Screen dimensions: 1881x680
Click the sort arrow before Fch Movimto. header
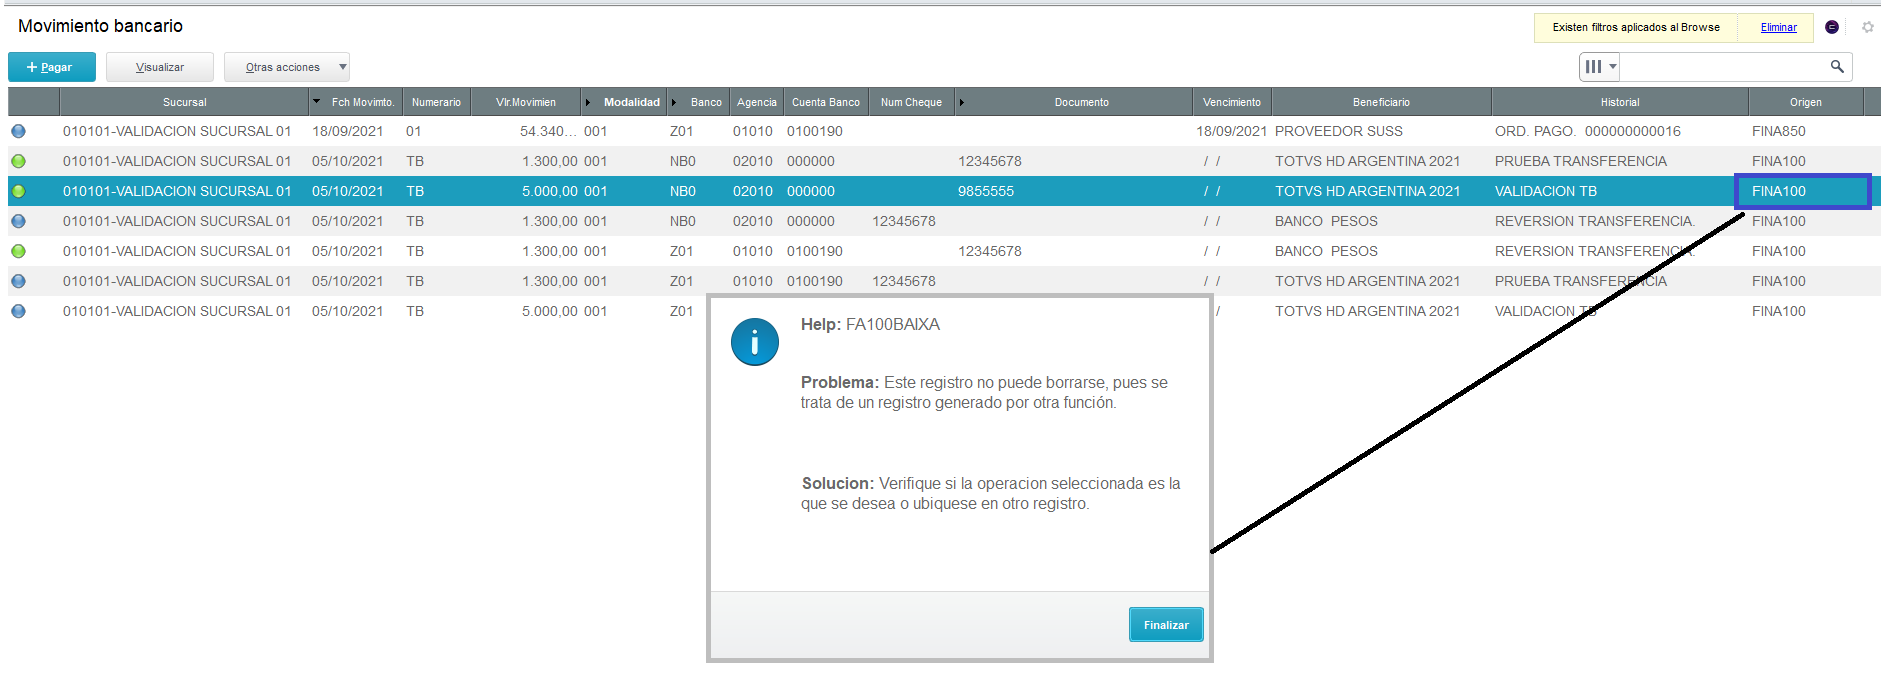(x=317, y=102)
